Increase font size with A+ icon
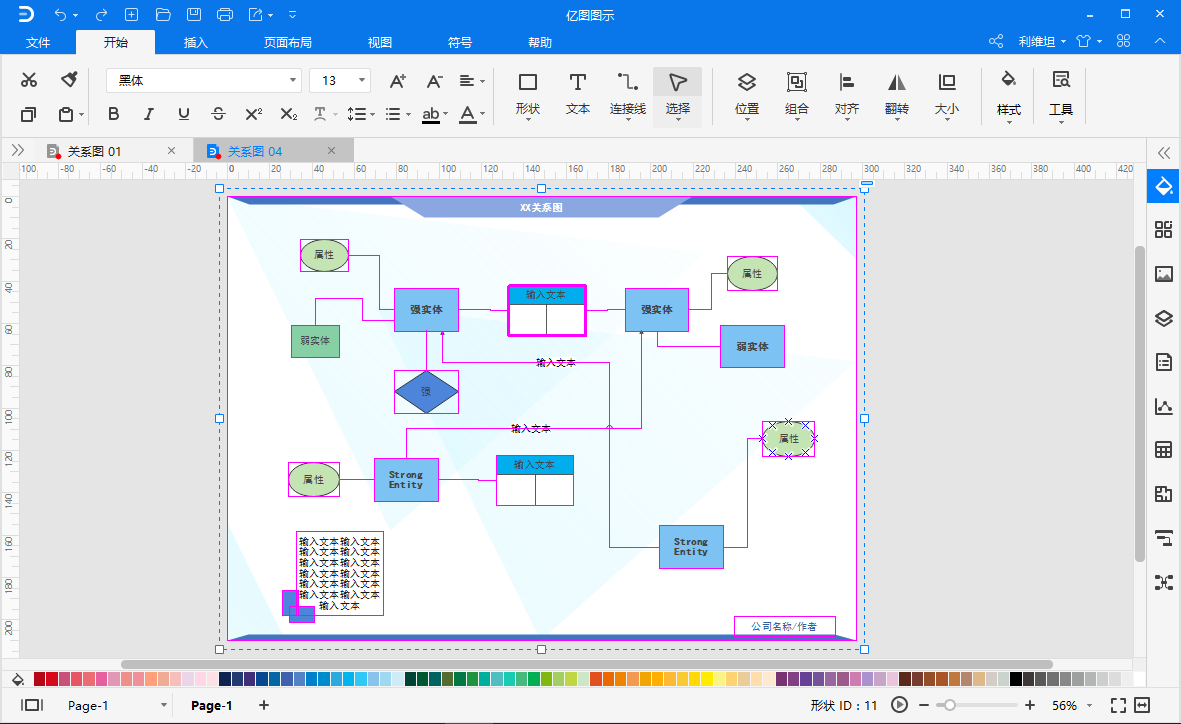This screenshot has width=1181, height=724. tap(398, 81)
